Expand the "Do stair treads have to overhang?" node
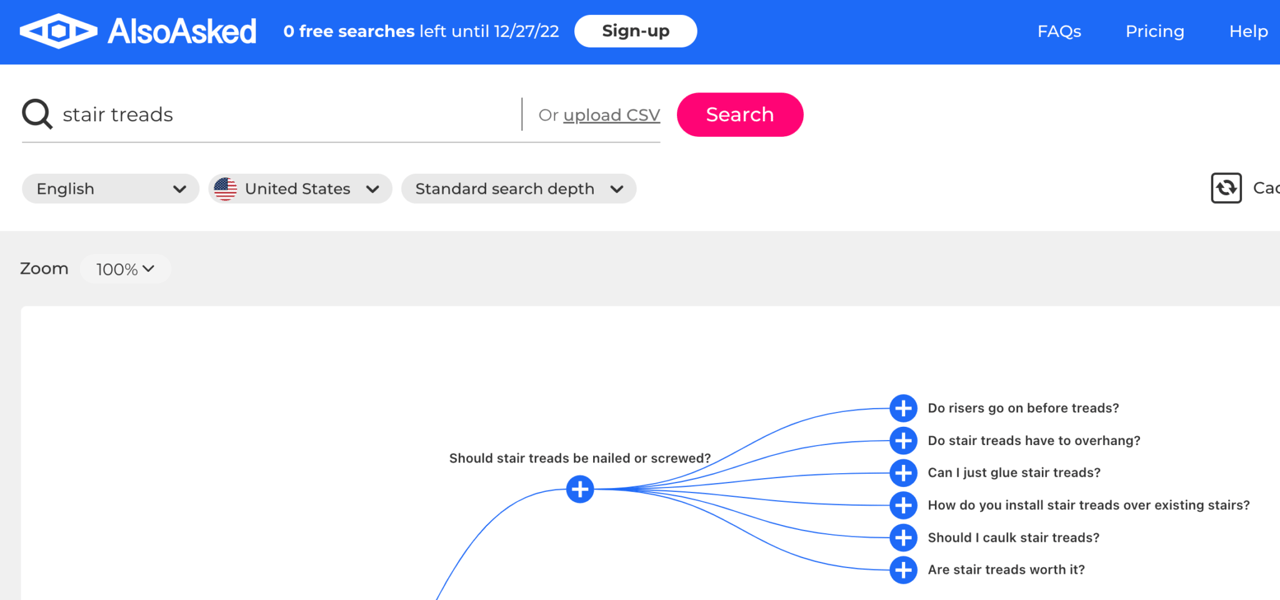This screenshot has width=1280, height=600. [903, 440]
